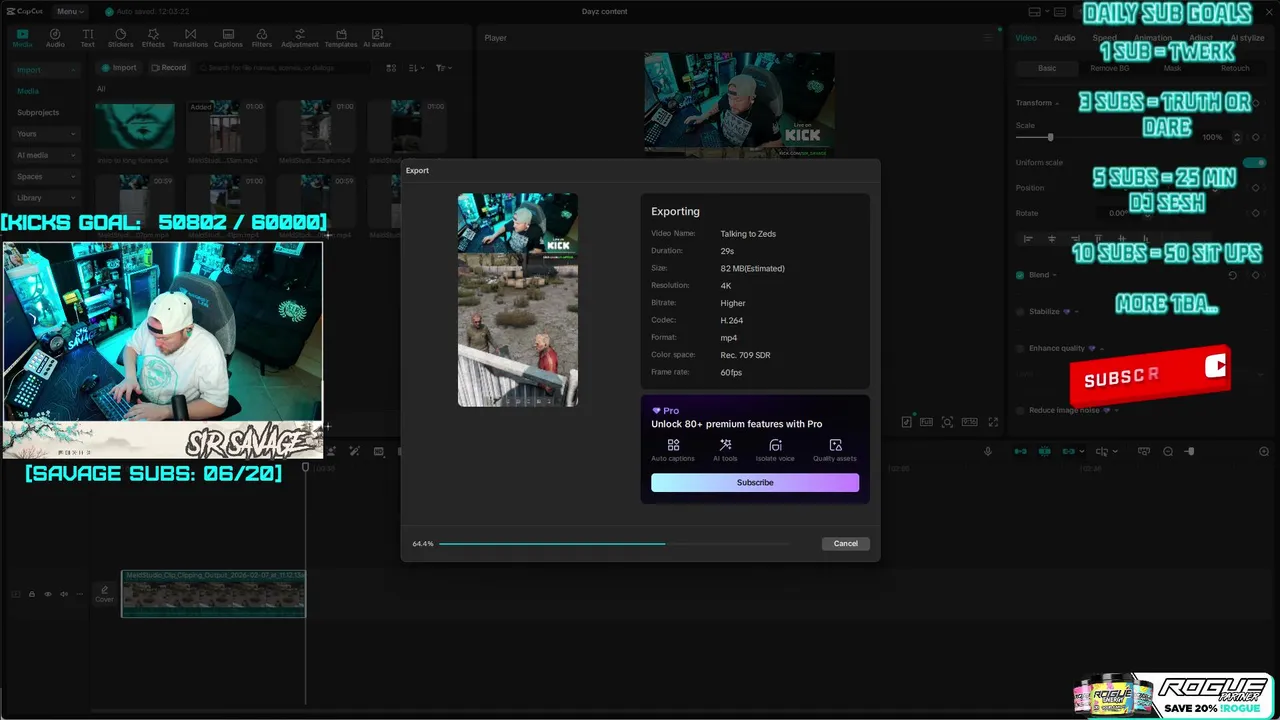Viewport: 1280px width, 720px height.
Task: Expand the AI media section
Action: tap(73, 155)
